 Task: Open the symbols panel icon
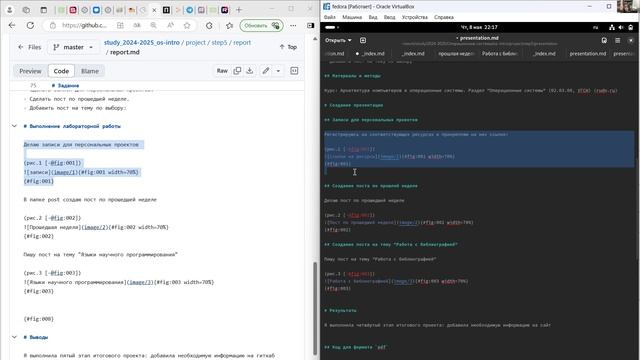pyautogui.click(x=294, y=71)
